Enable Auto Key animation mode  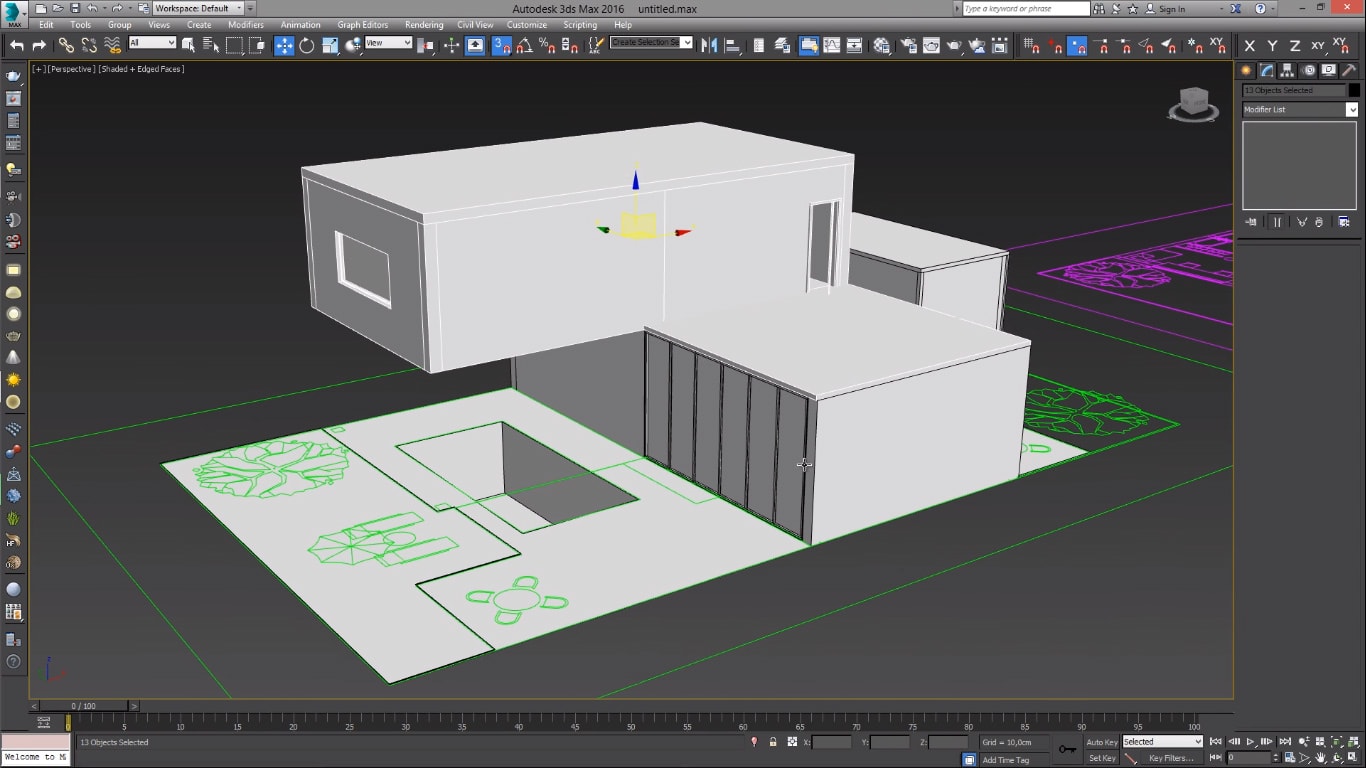tap(1101, 742)
